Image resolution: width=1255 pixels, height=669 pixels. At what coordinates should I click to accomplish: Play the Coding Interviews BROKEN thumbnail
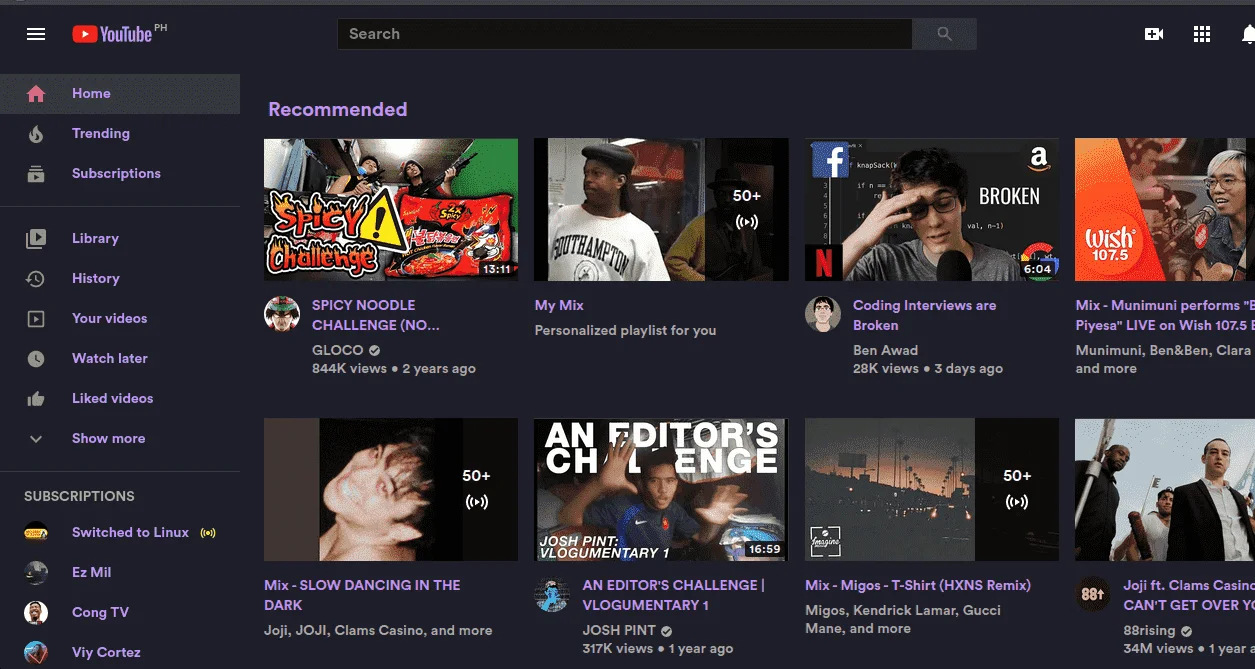pos(932,210)
